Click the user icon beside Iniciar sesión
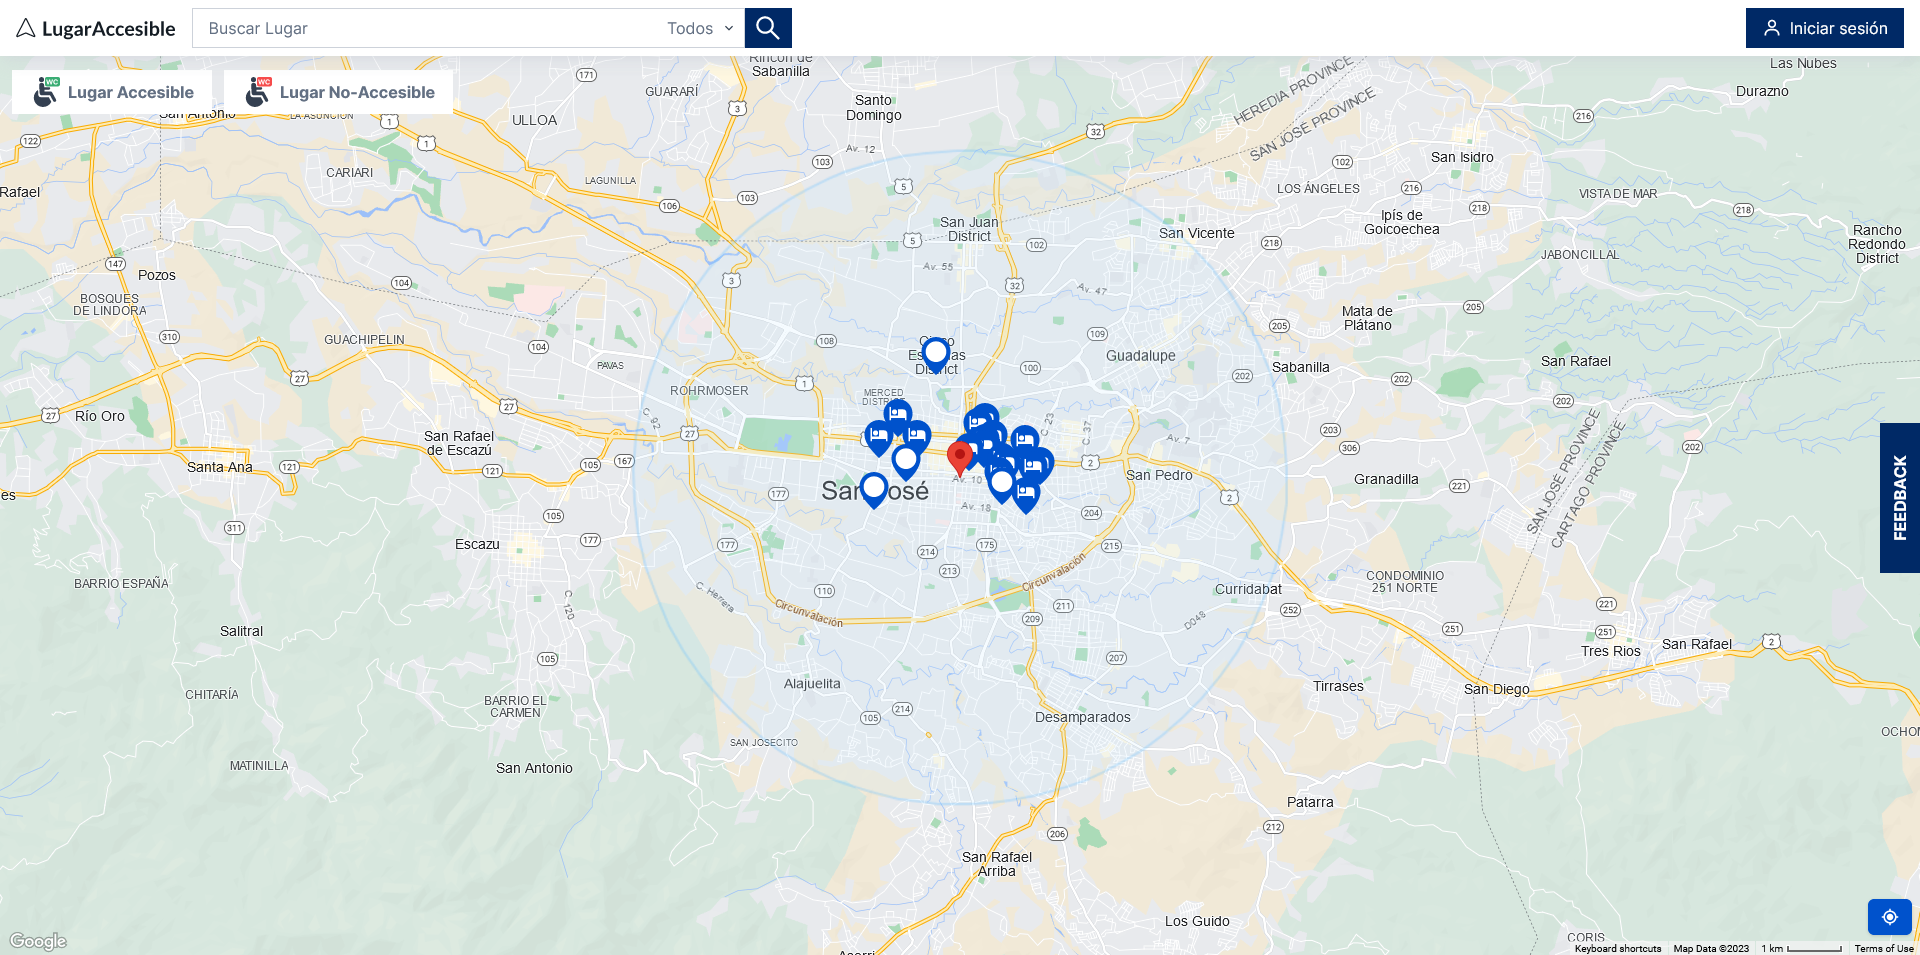The width and height of the screenshot is (1920, 955). coord(1772,28)
